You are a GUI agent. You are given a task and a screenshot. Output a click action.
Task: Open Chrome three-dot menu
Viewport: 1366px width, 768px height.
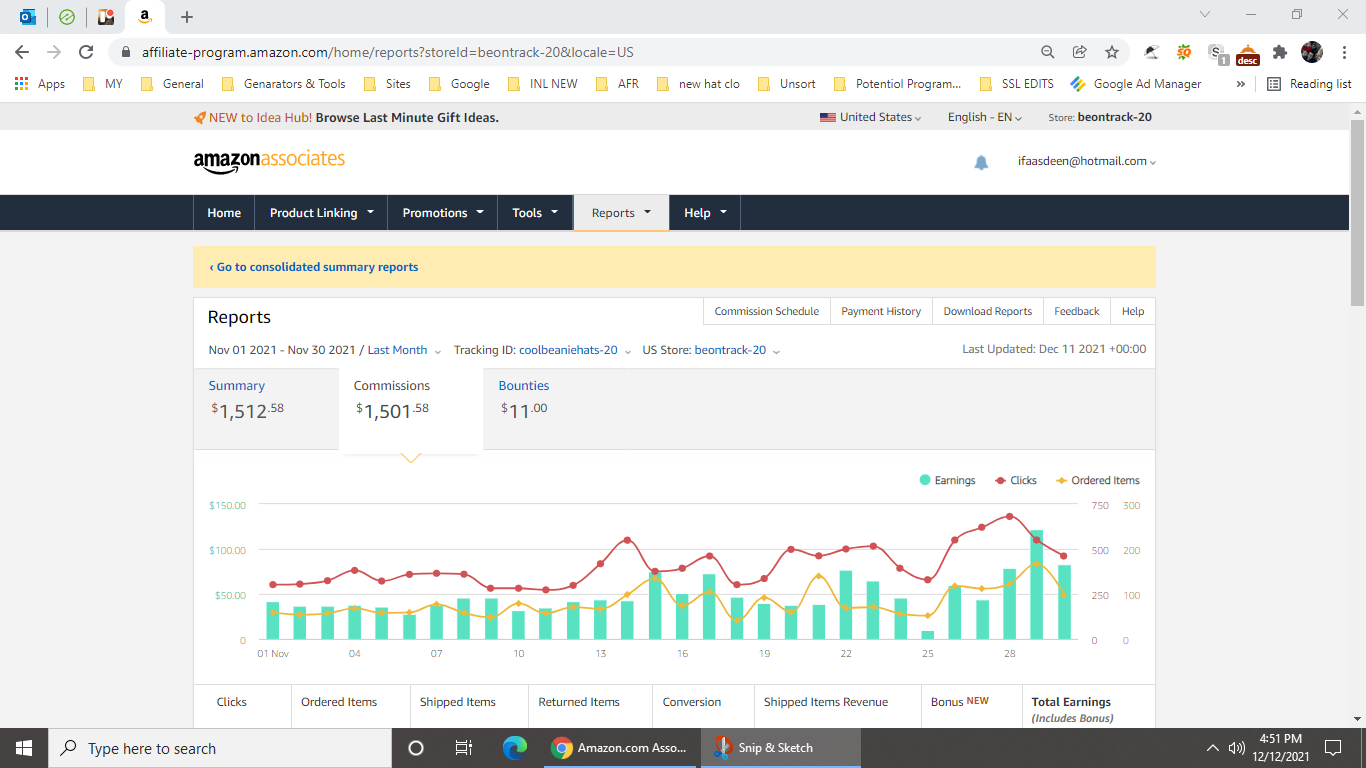(x=1344, y=52)
